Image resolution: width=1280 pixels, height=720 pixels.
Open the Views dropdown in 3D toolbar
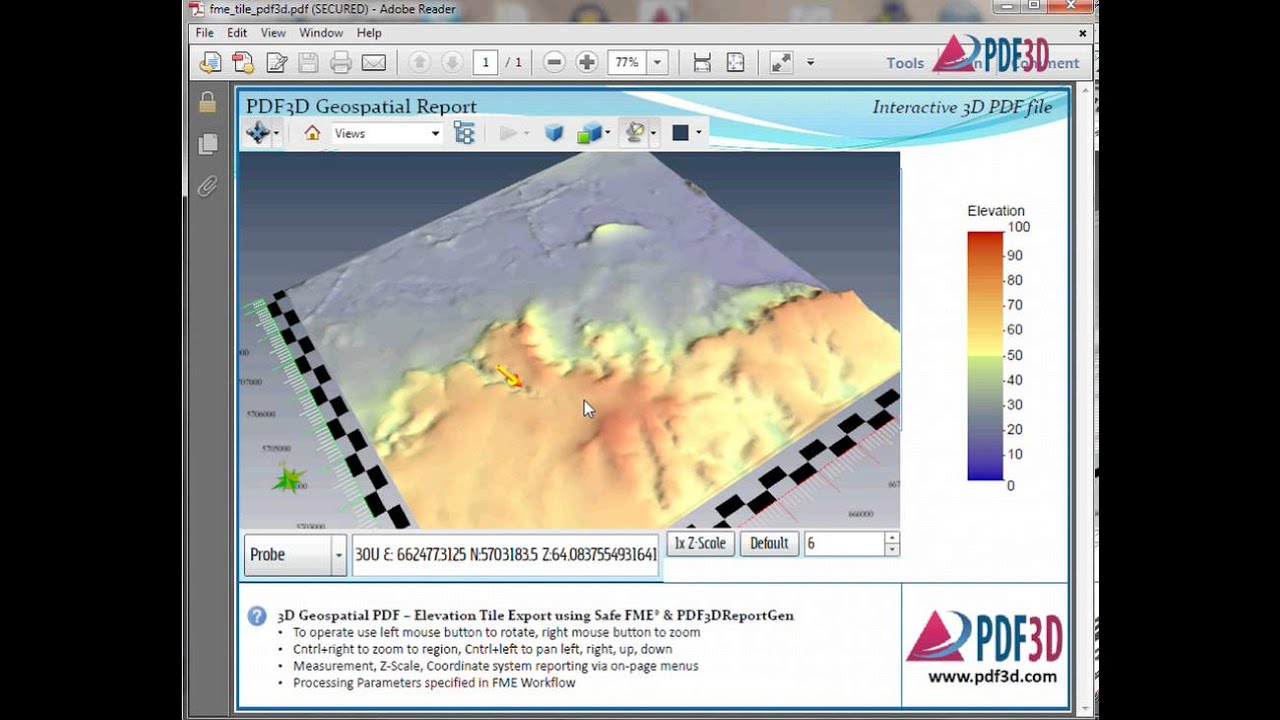point(387,133)
